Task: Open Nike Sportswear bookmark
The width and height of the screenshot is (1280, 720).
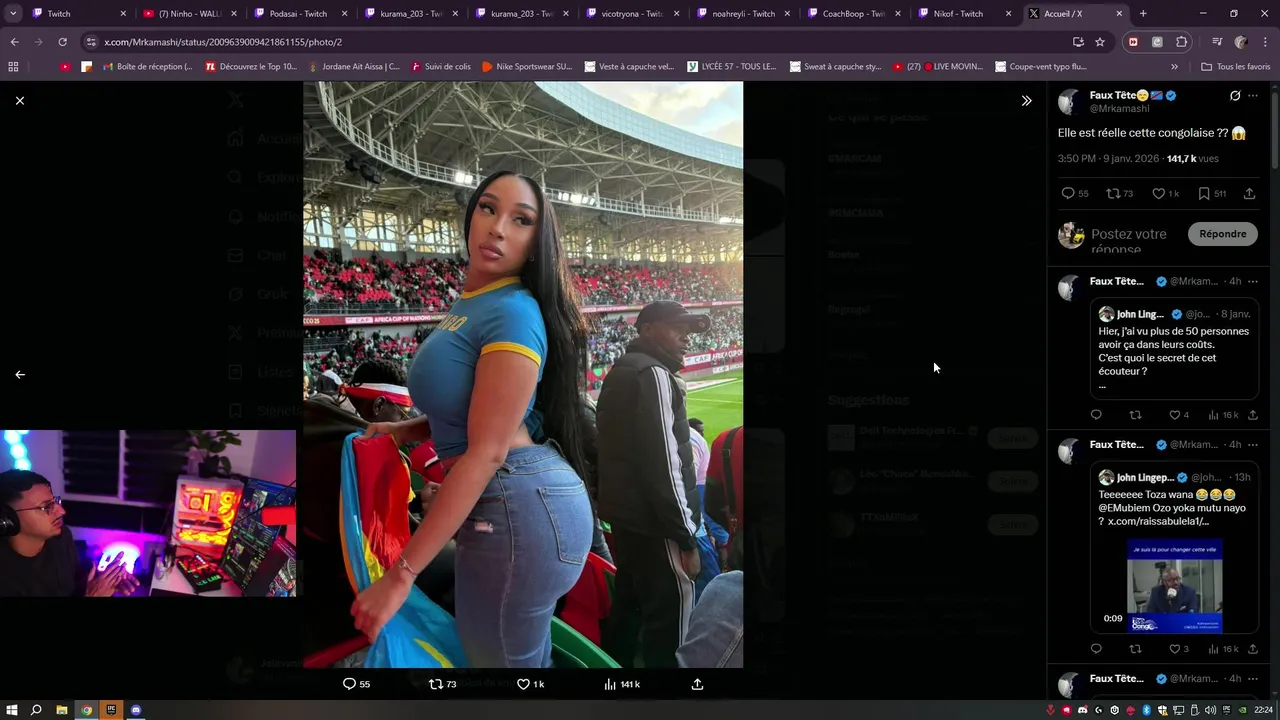Action: (527, 67)
